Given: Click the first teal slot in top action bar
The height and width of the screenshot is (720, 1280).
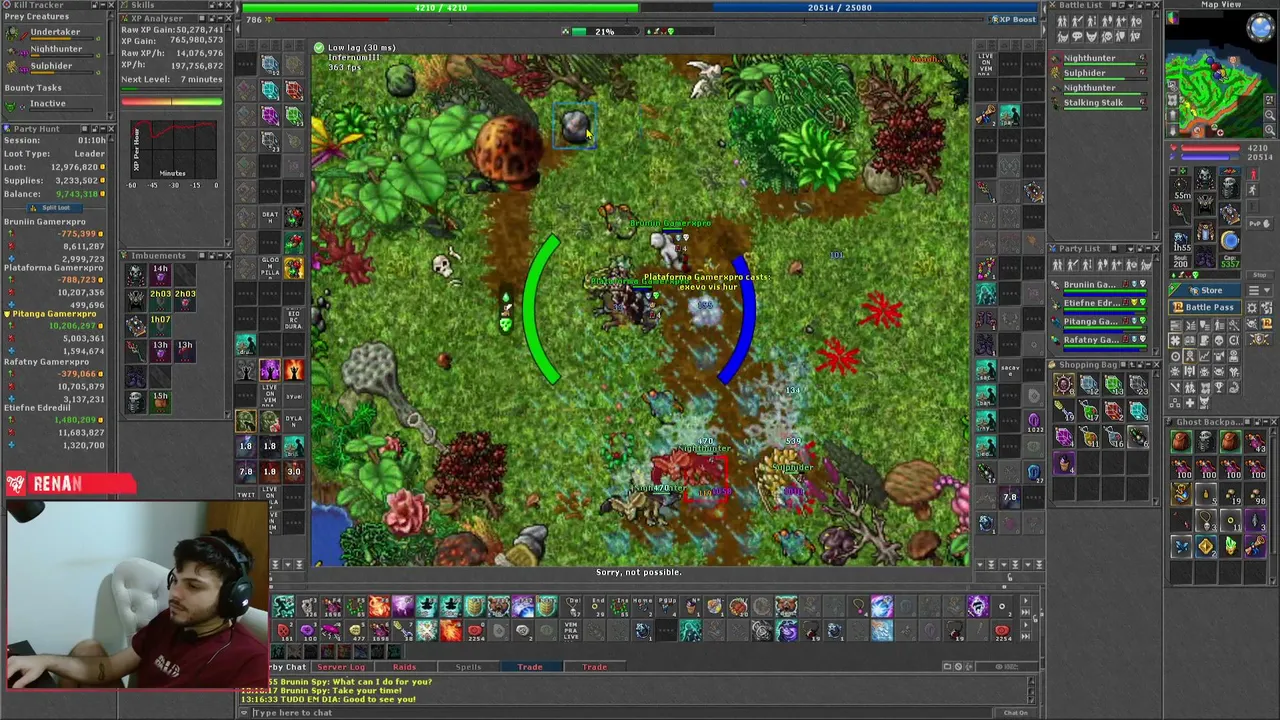Looking at the screenshot, I should click(x=284, y=606).
